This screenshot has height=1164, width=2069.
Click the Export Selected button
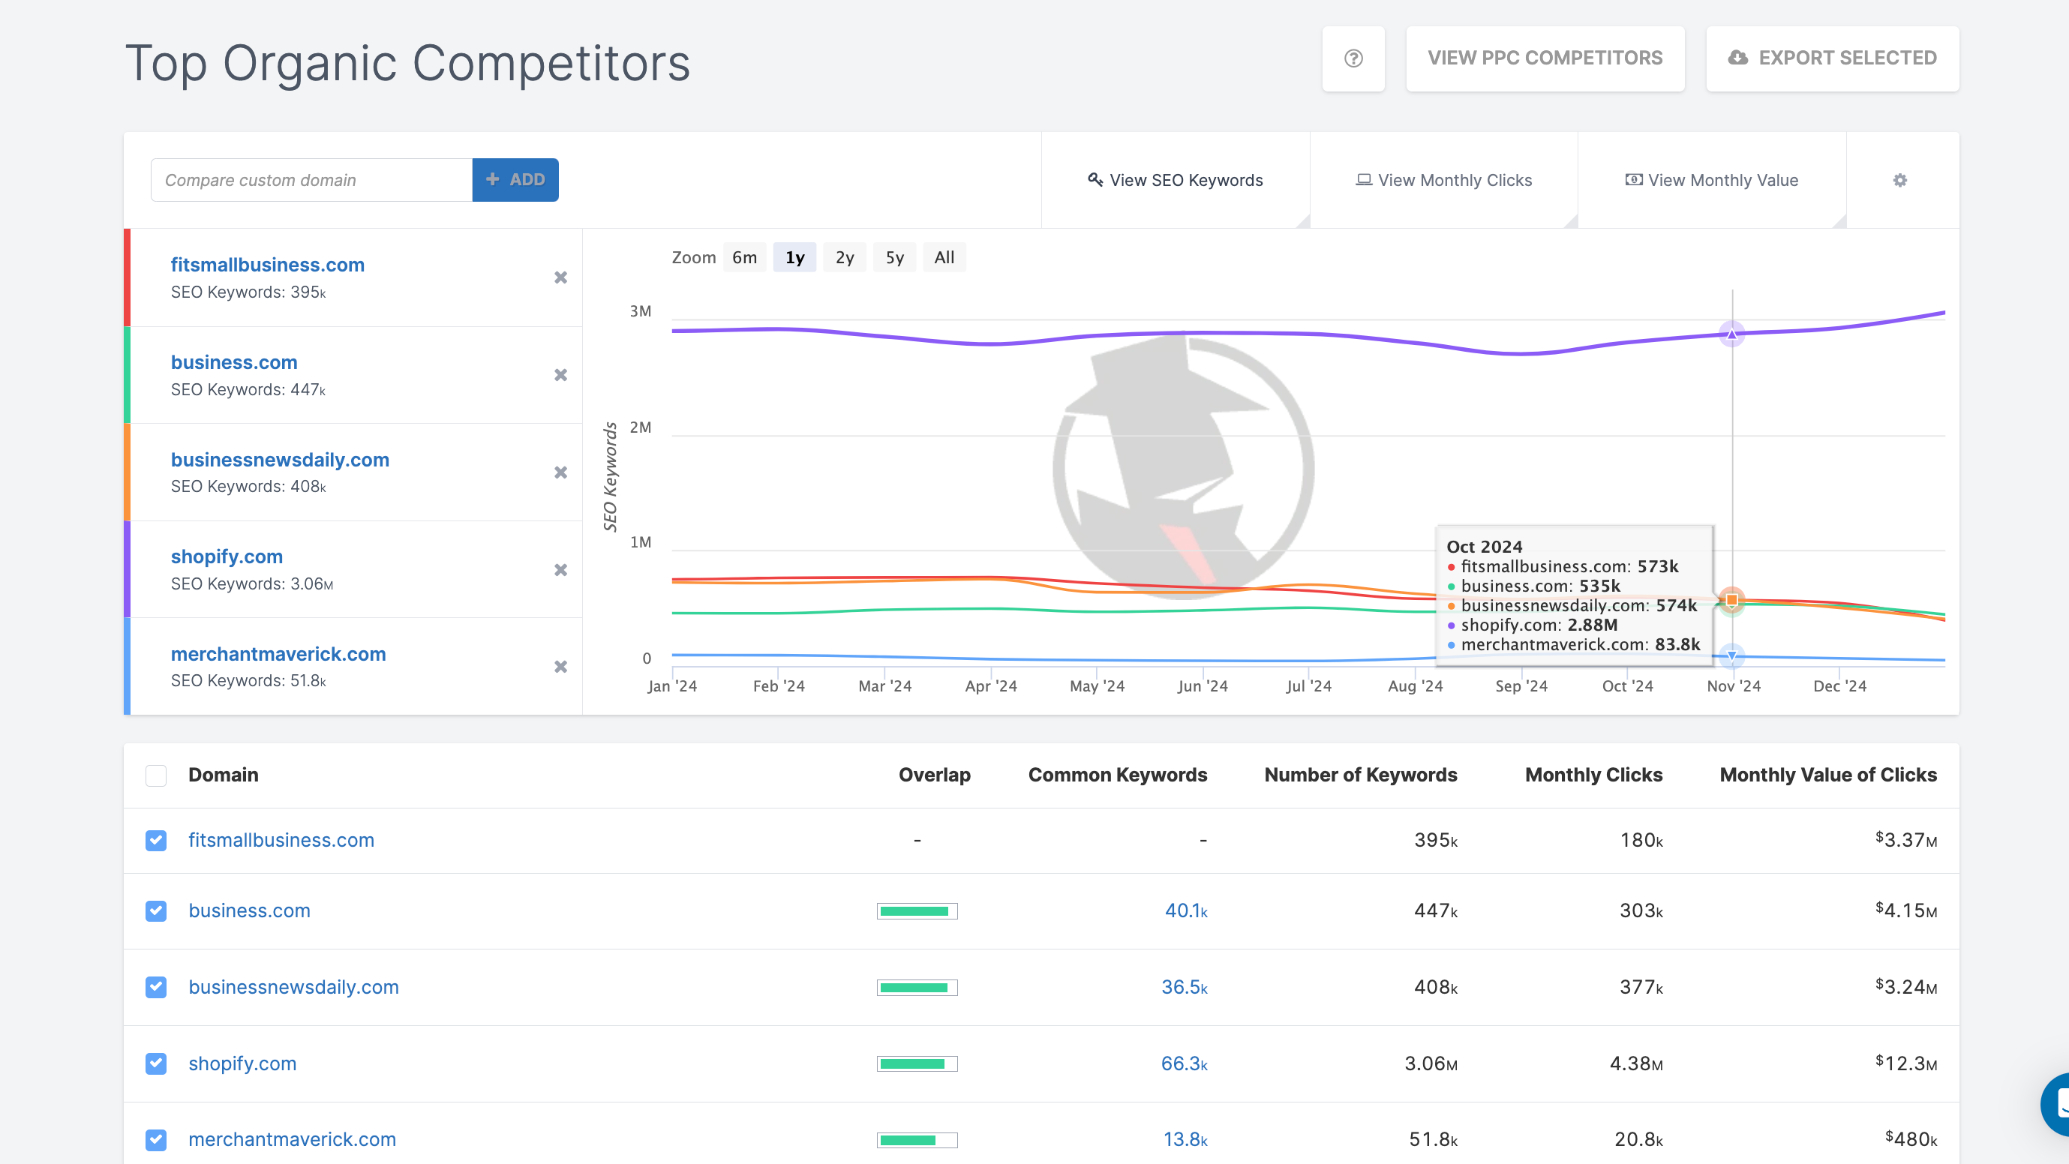tap(1832, 59)
